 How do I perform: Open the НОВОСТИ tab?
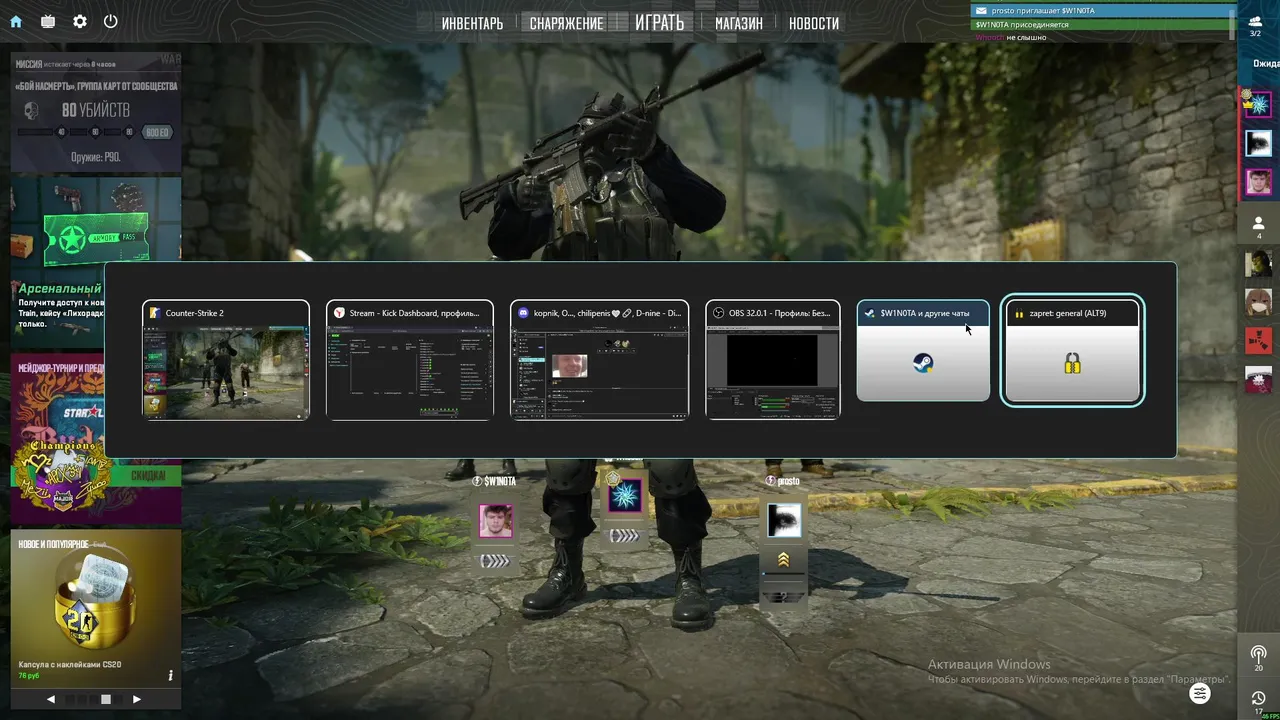tap(814, 23)
